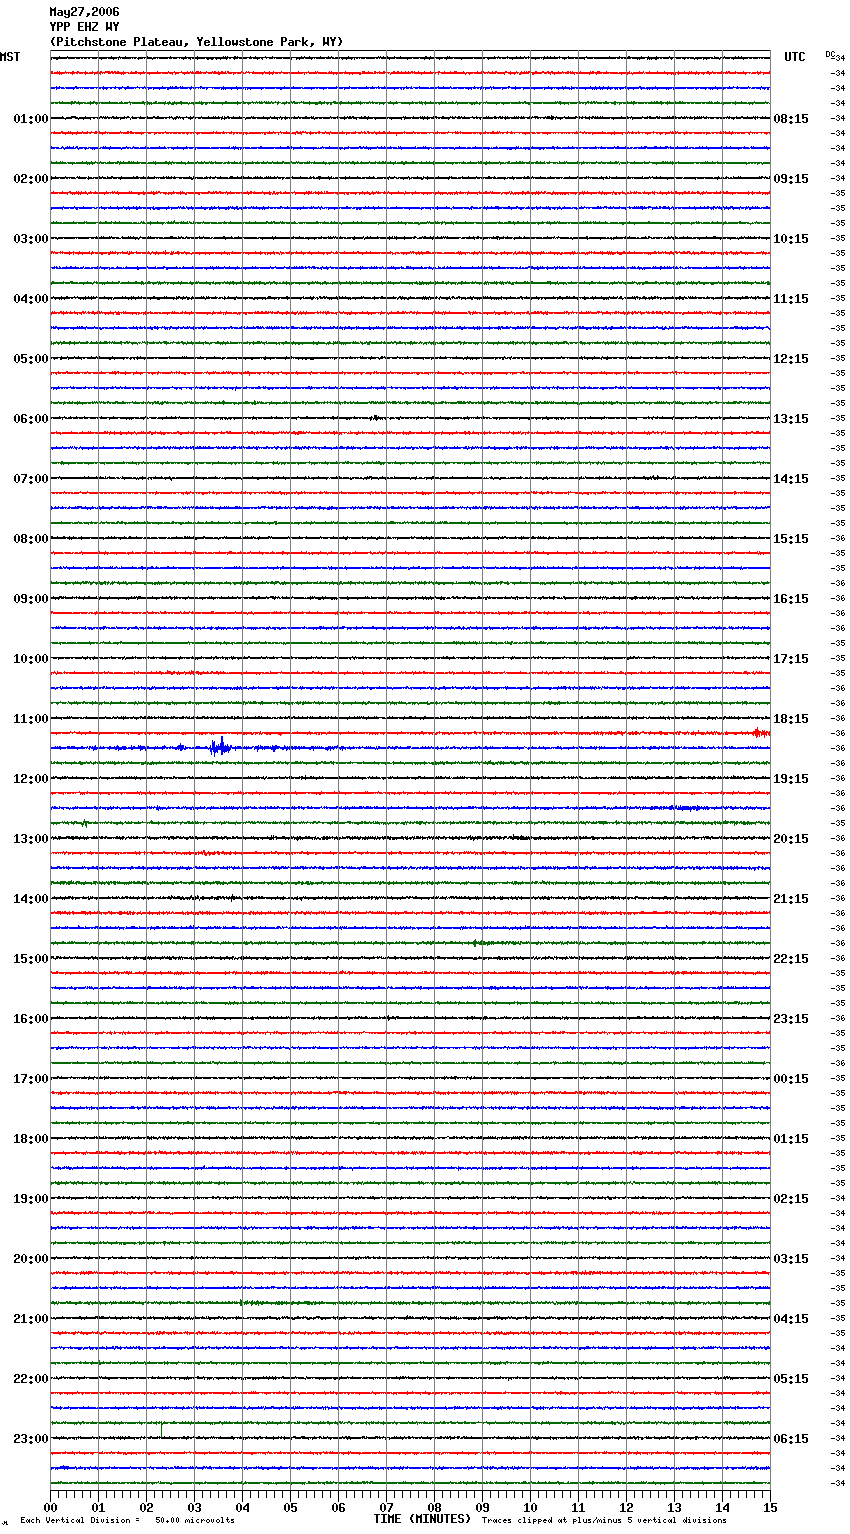Select the 15:00 MST time label

tap(31, 959)
